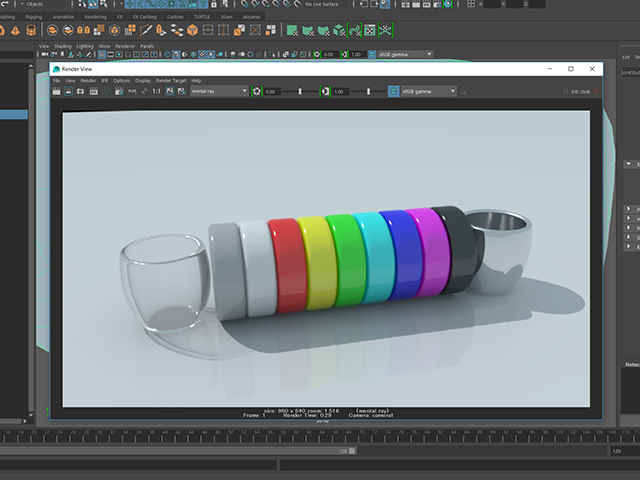Switch to the Rendering shelf tab
640x480 pixels.
[96, 17]
